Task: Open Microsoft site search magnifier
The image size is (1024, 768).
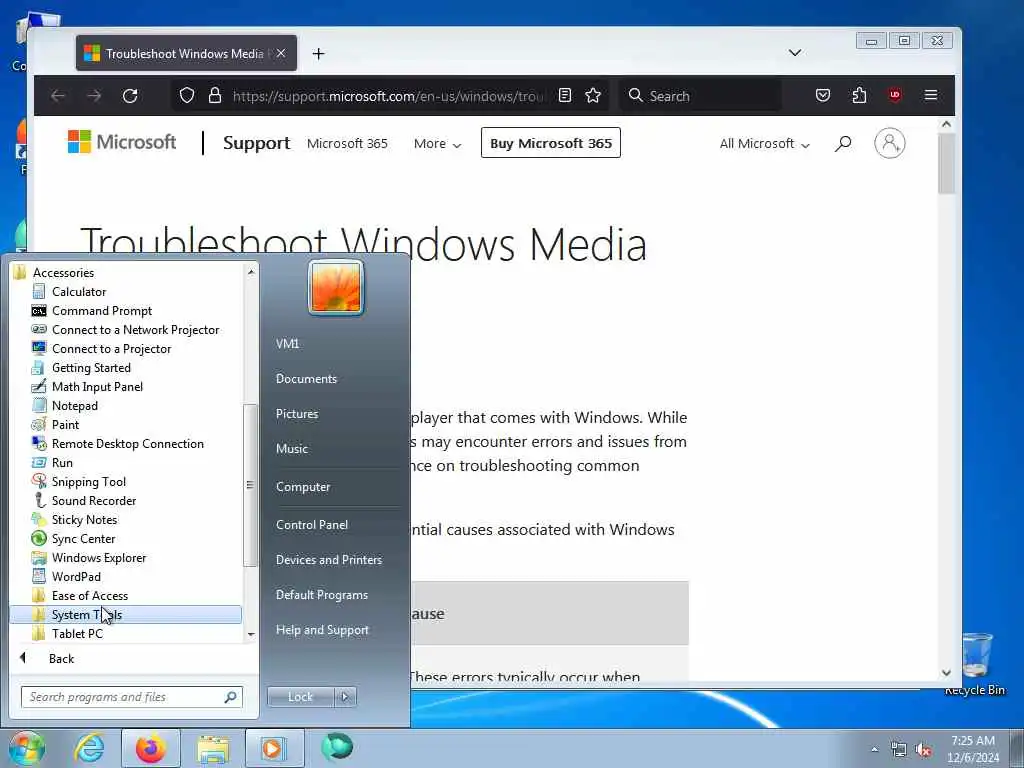Action: 843,143
